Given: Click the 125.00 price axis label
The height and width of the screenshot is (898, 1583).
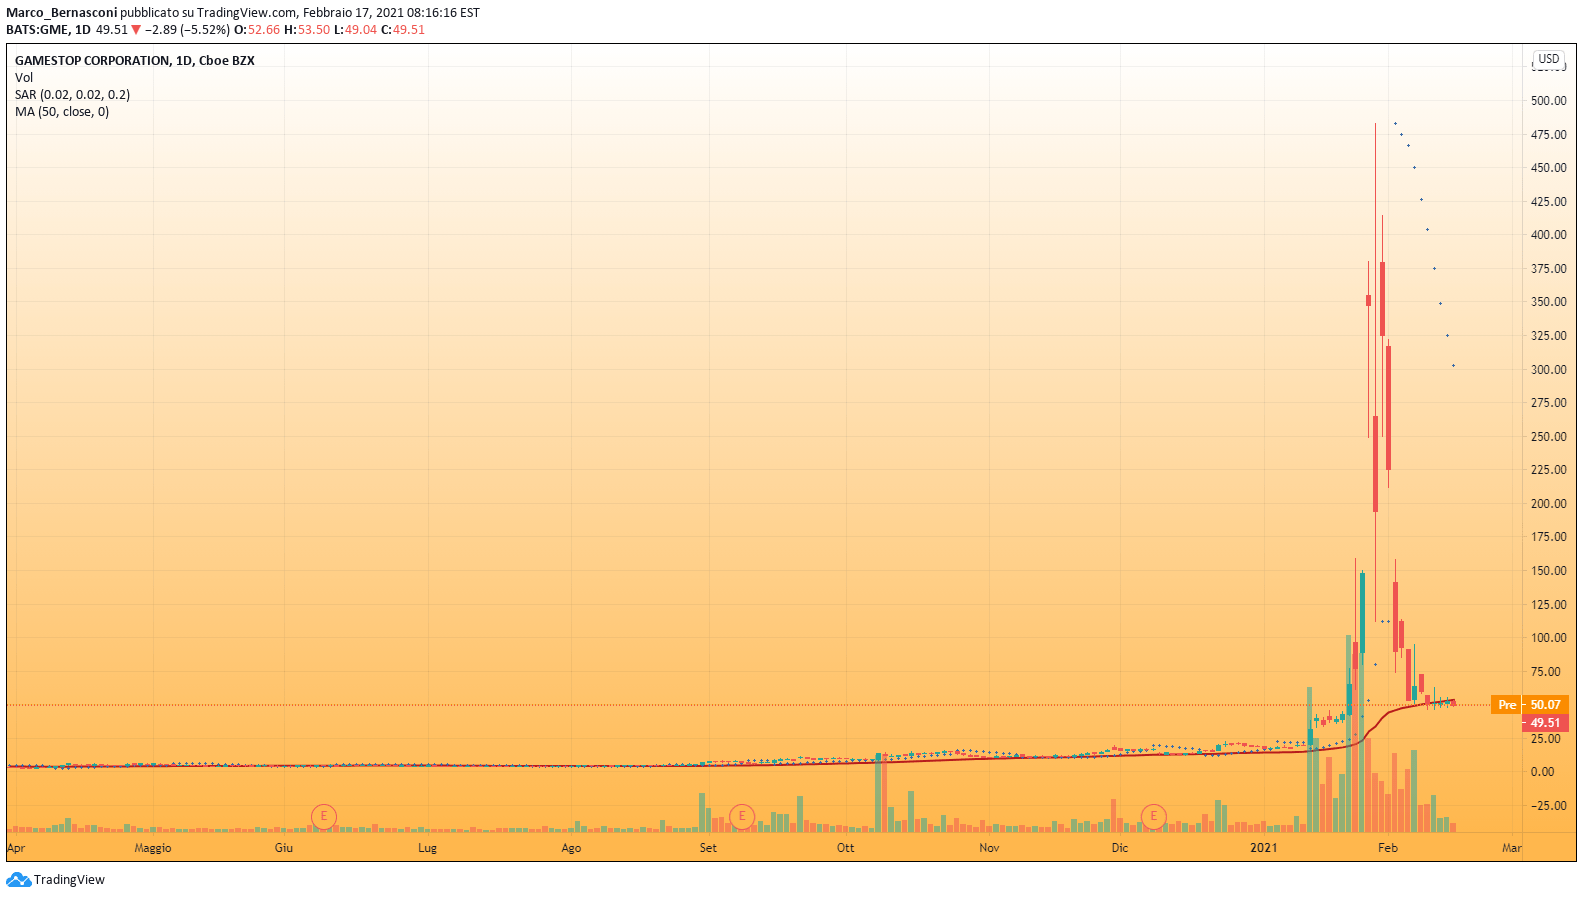Looking at the screenshot, I should [1549, 605].
